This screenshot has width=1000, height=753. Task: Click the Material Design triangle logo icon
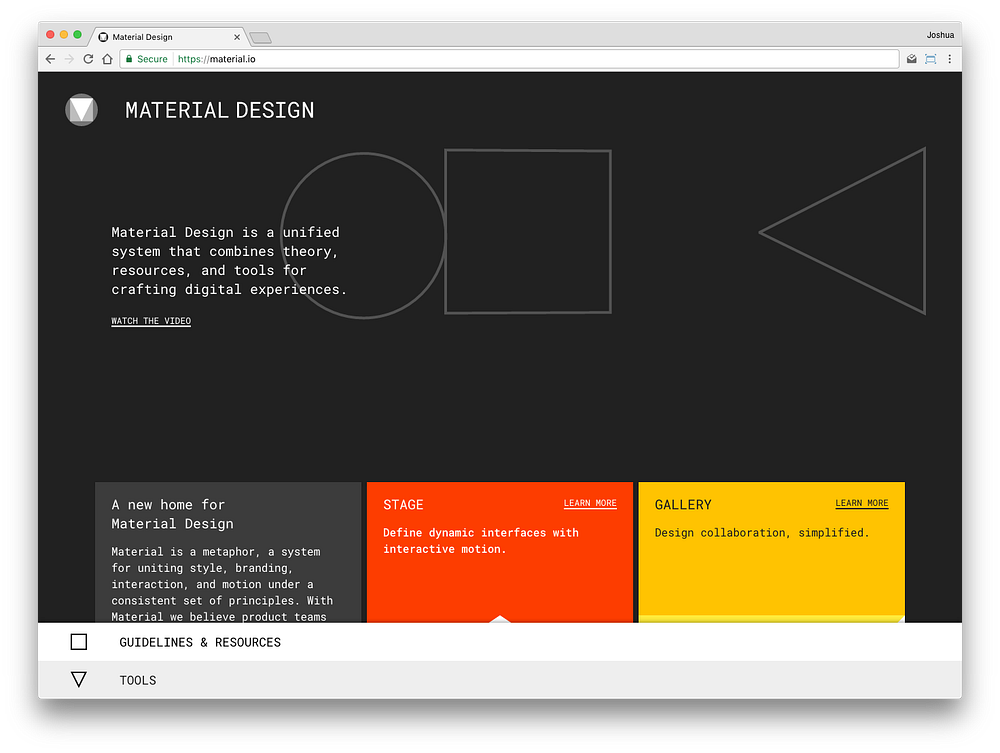click(81, 110)
